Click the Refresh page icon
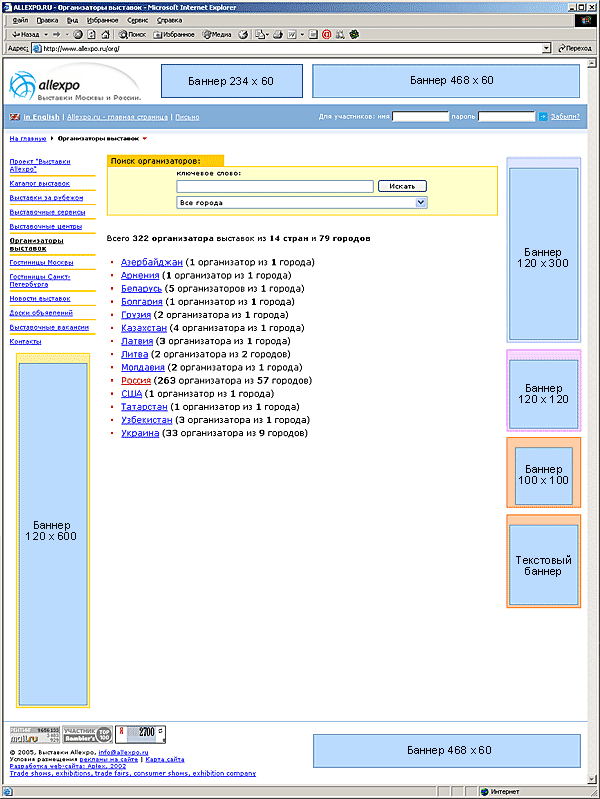600x799 pixels. (91, 35)
